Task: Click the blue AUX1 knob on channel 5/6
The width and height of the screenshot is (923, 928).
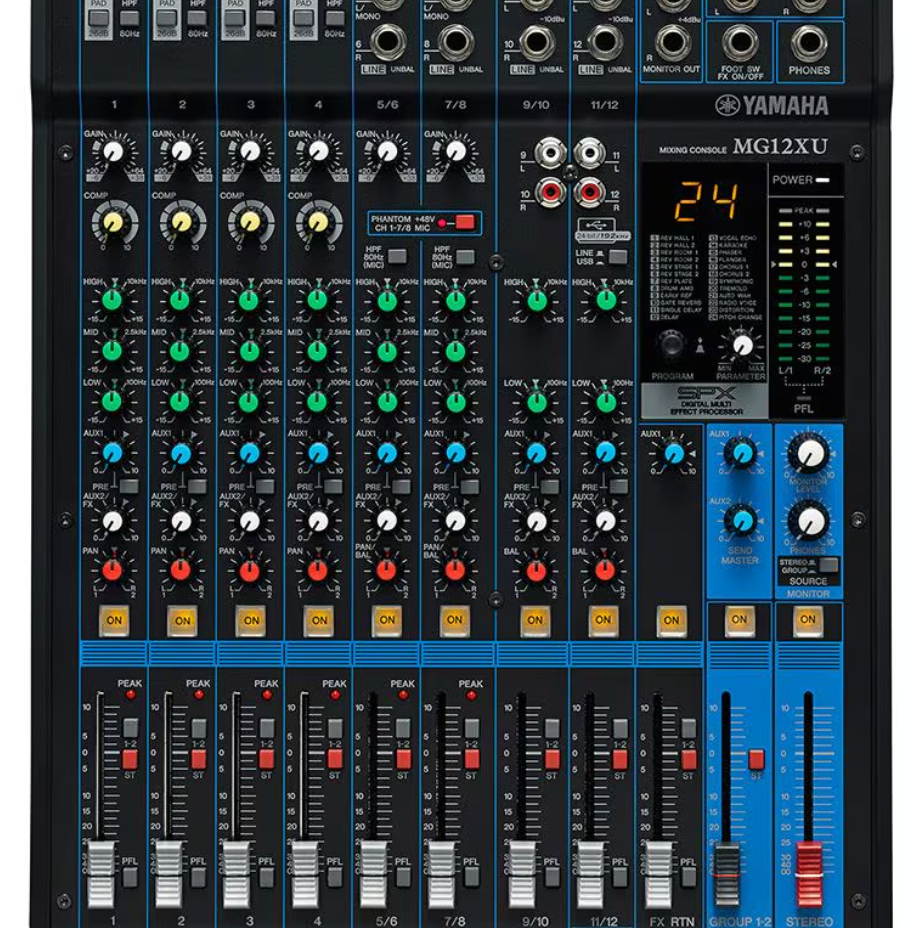Action: click(386, 453)
